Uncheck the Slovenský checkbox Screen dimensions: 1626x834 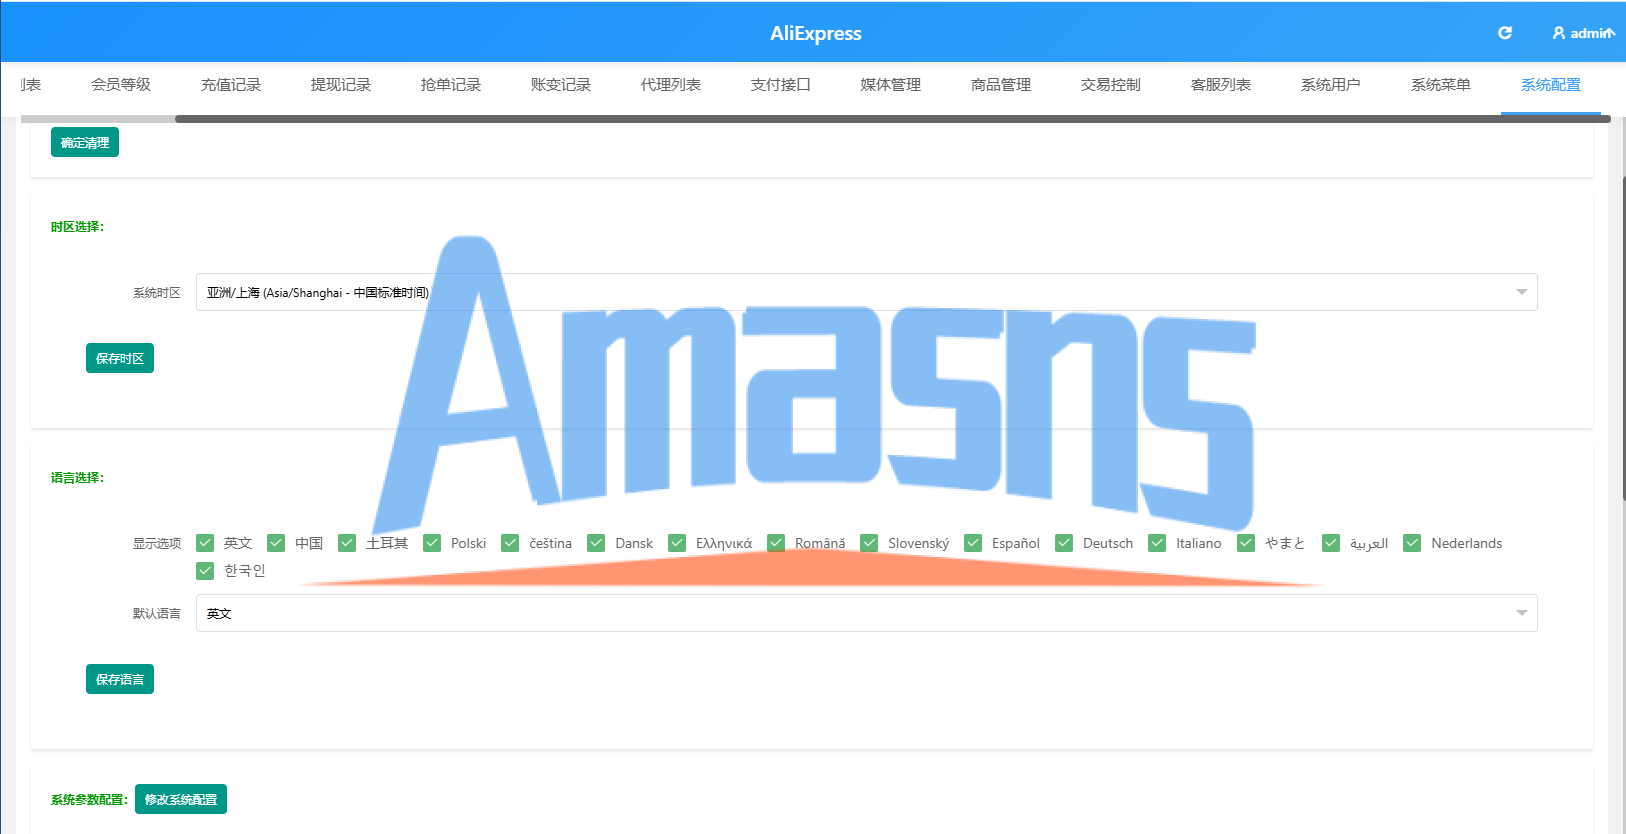tap(869, 543)
